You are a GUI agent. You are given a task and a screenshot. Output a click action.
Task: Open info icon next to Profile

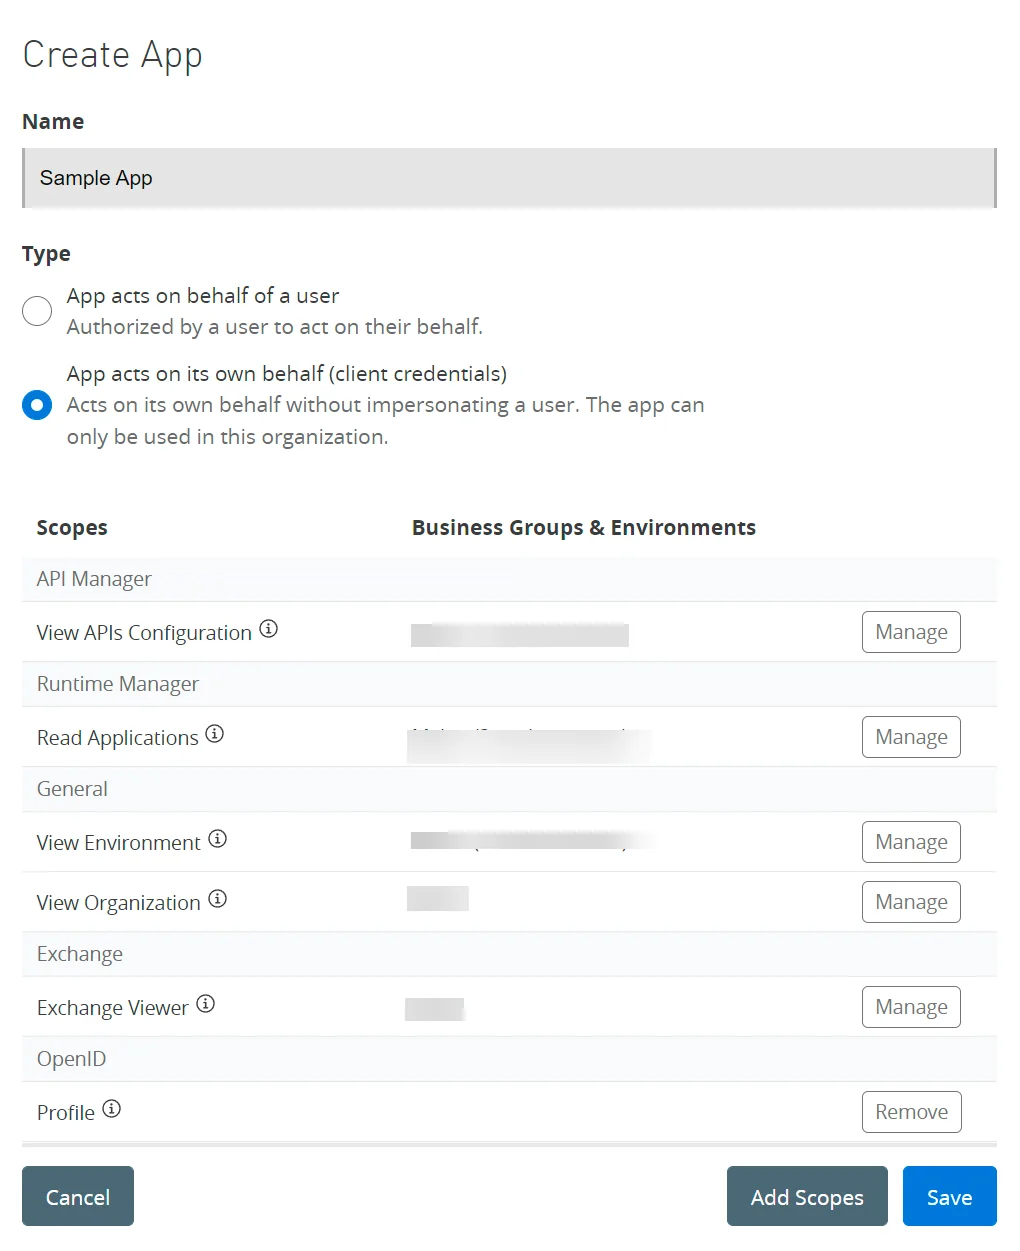tap(111, 1109)
